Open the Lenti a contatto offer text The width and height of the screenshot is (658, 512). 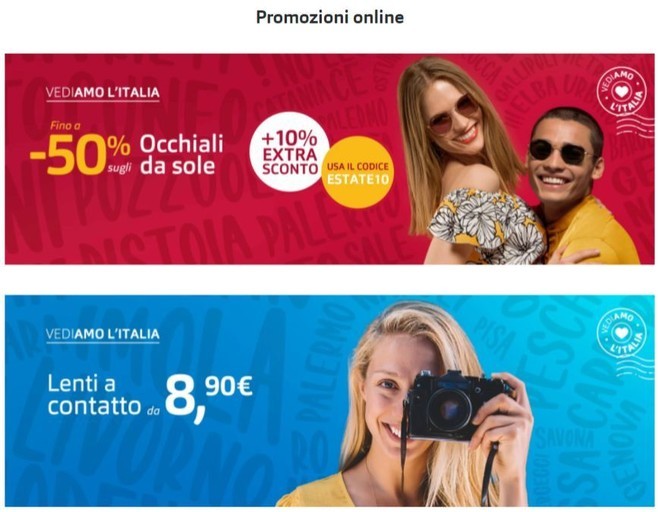click(94, 395)
